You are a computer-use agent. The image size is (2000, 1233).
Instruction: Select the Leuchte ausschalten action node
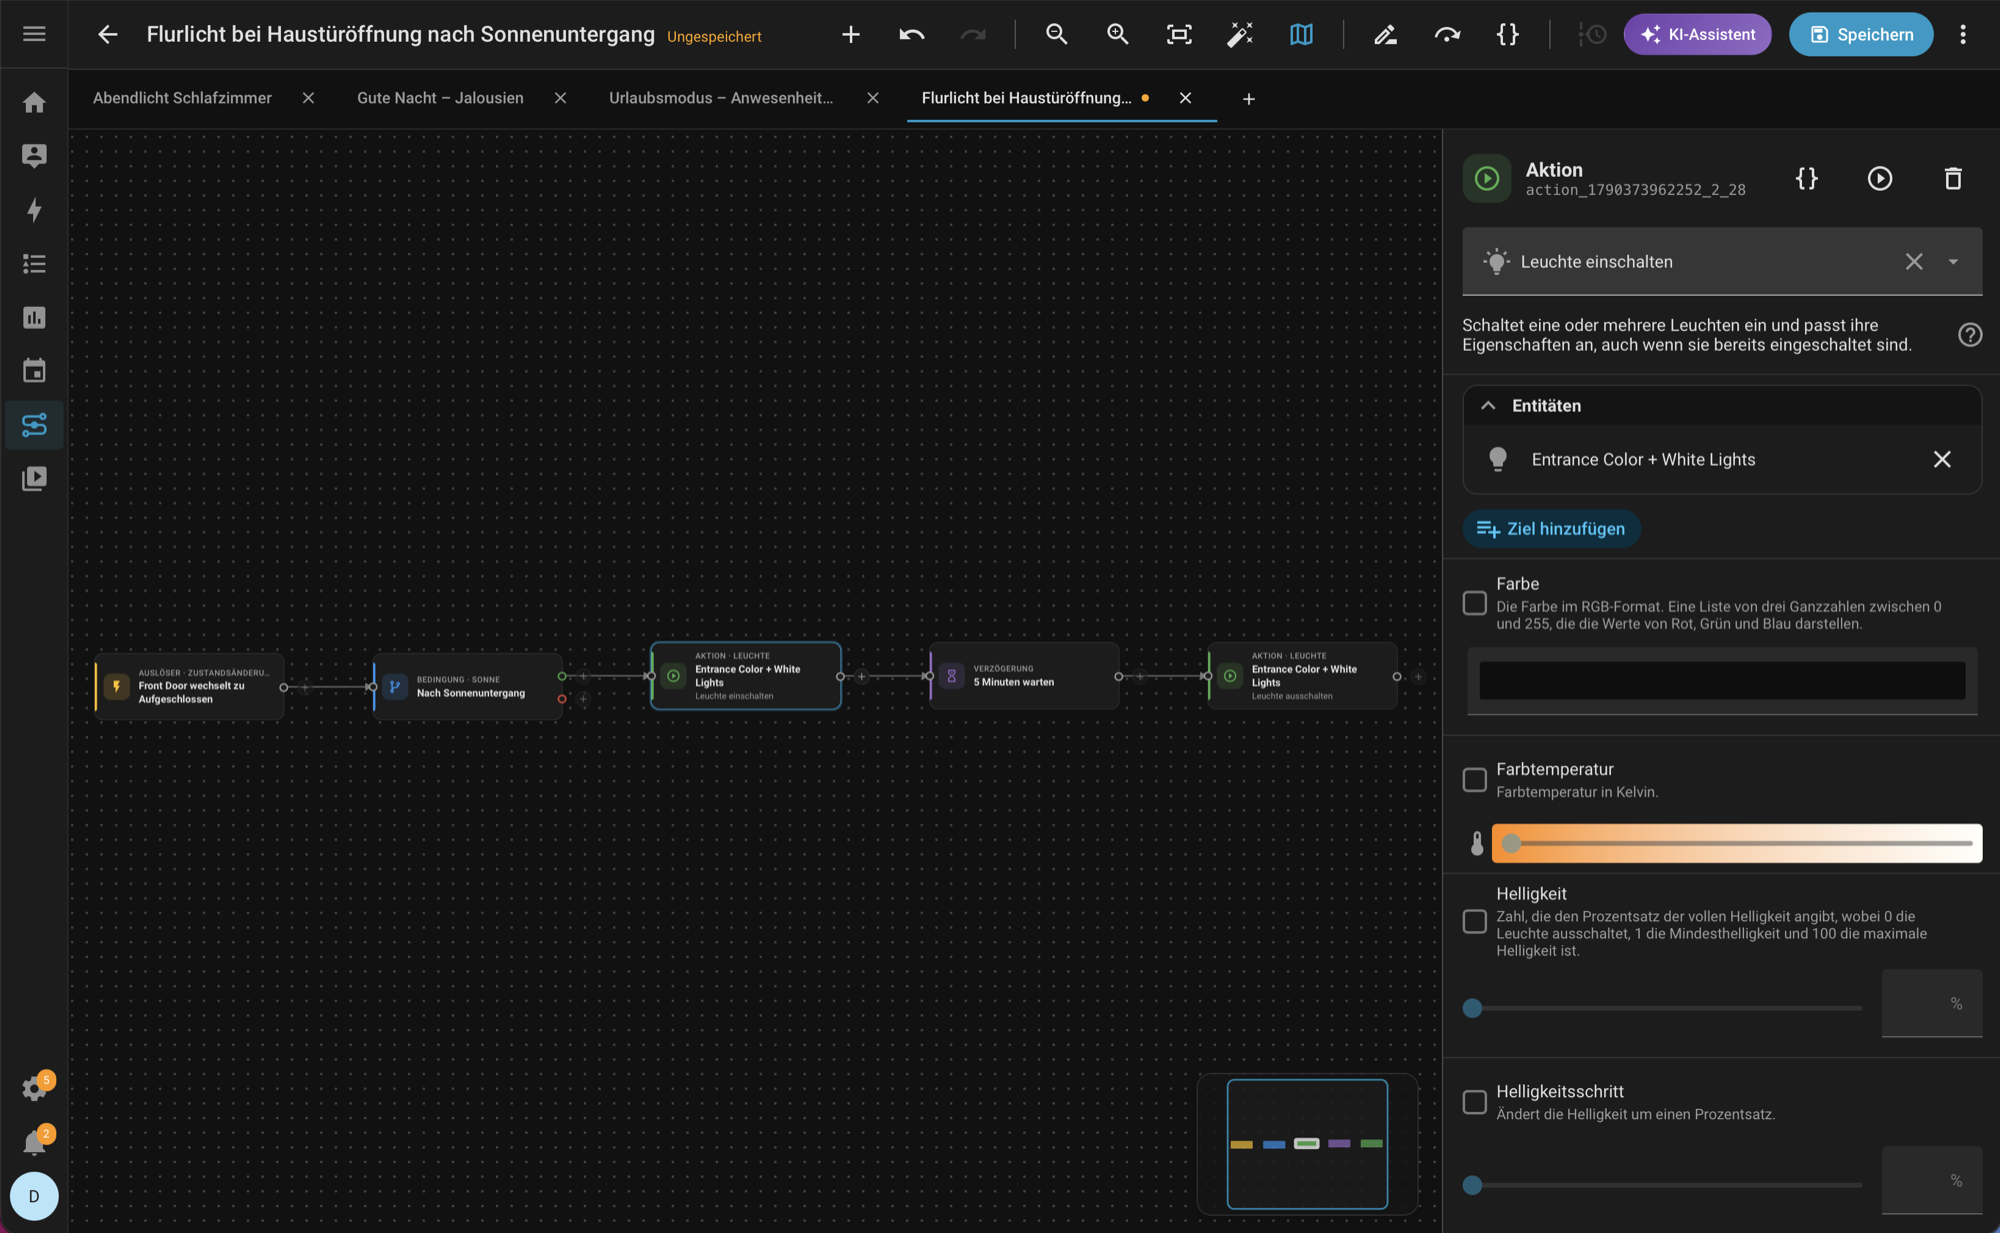(x=1302, y=676)
